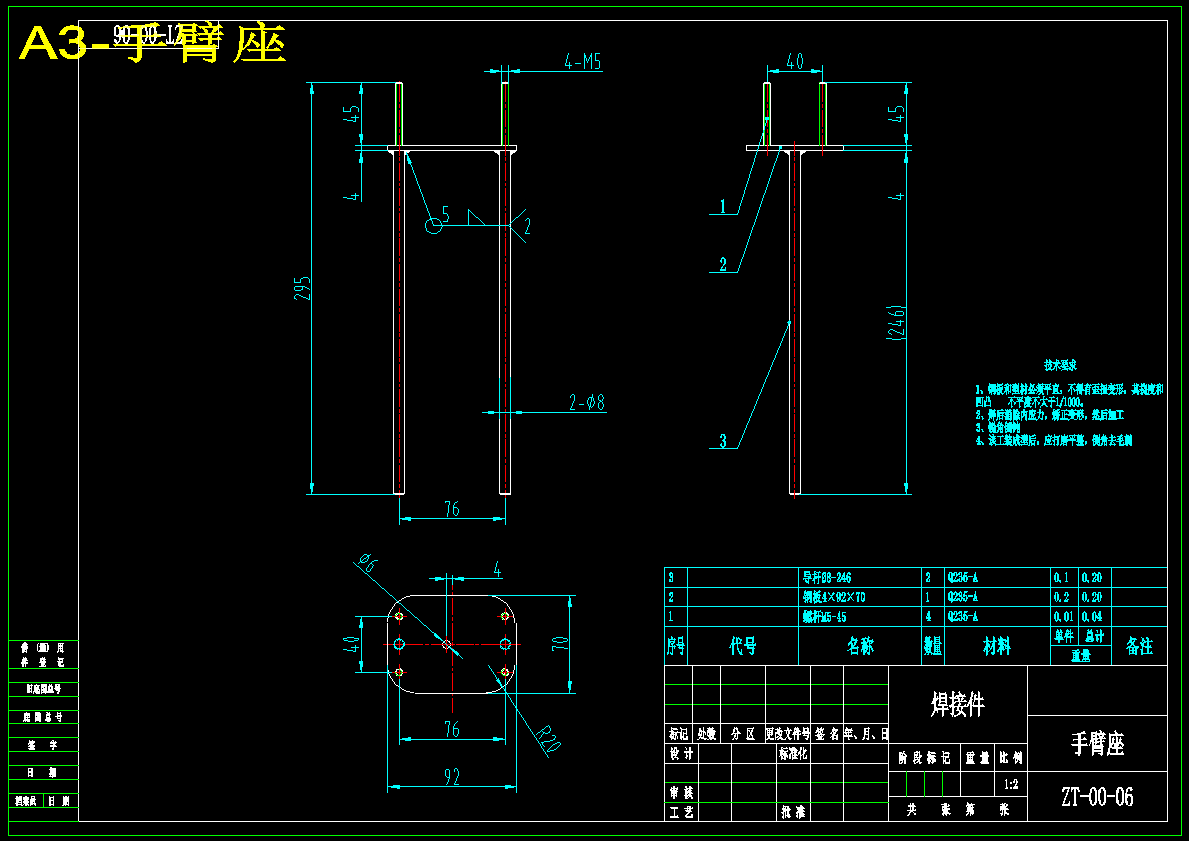
Task: Click the 底图总号 side label
Action: click(x=42, y=717)
